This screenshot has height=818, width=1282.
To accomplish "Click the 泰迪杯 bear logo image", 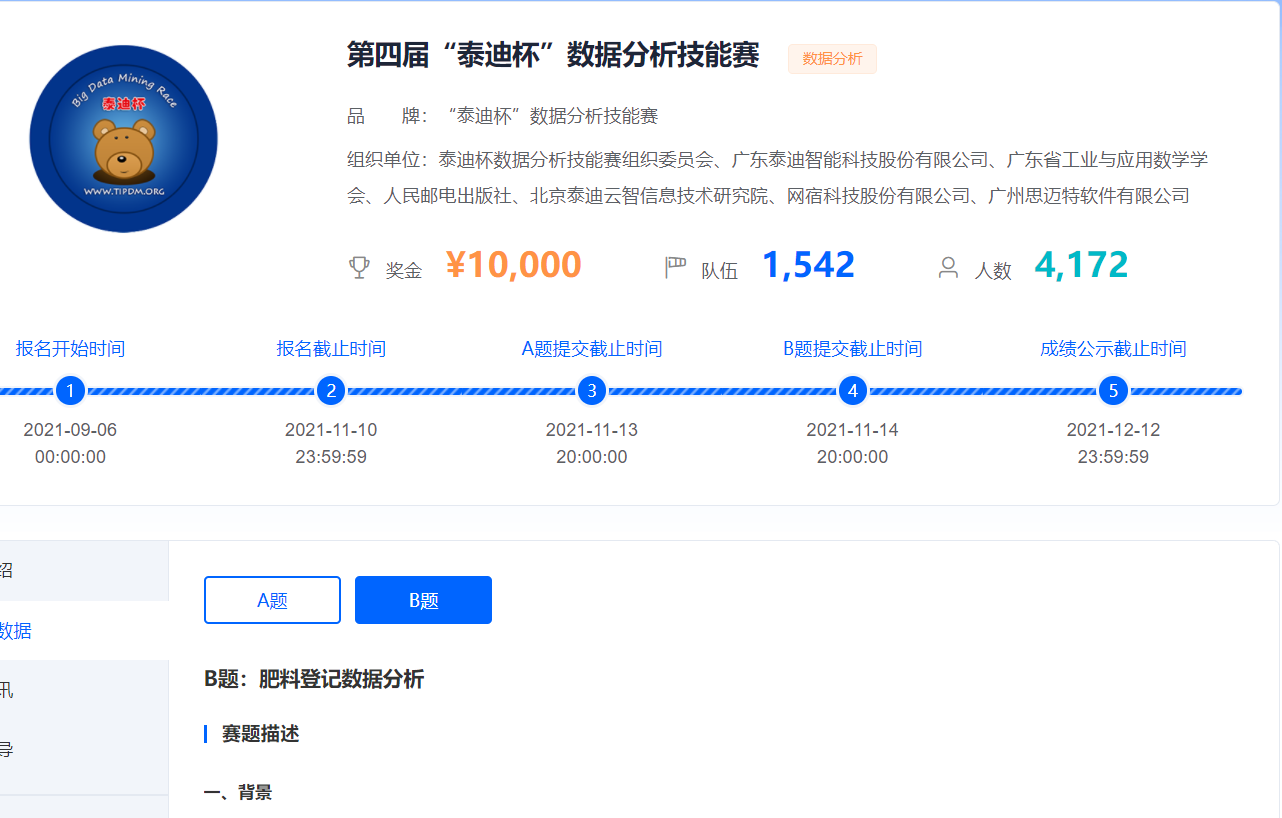I will [x=124, y=139].
